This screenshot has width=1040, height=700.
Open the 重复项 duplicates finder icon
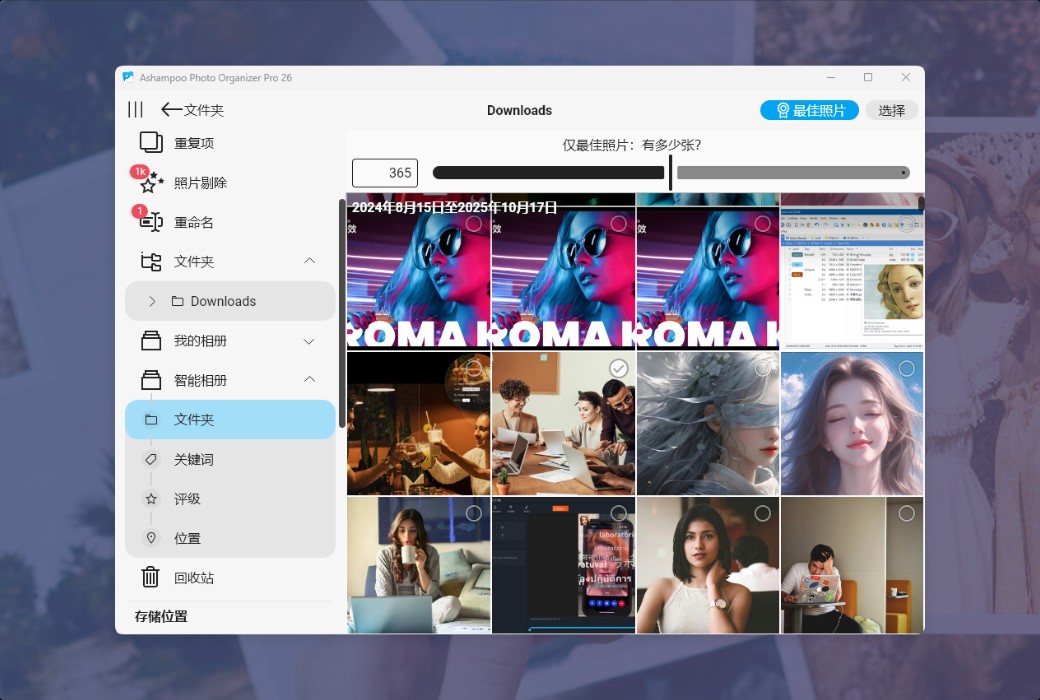pos(151,142)
